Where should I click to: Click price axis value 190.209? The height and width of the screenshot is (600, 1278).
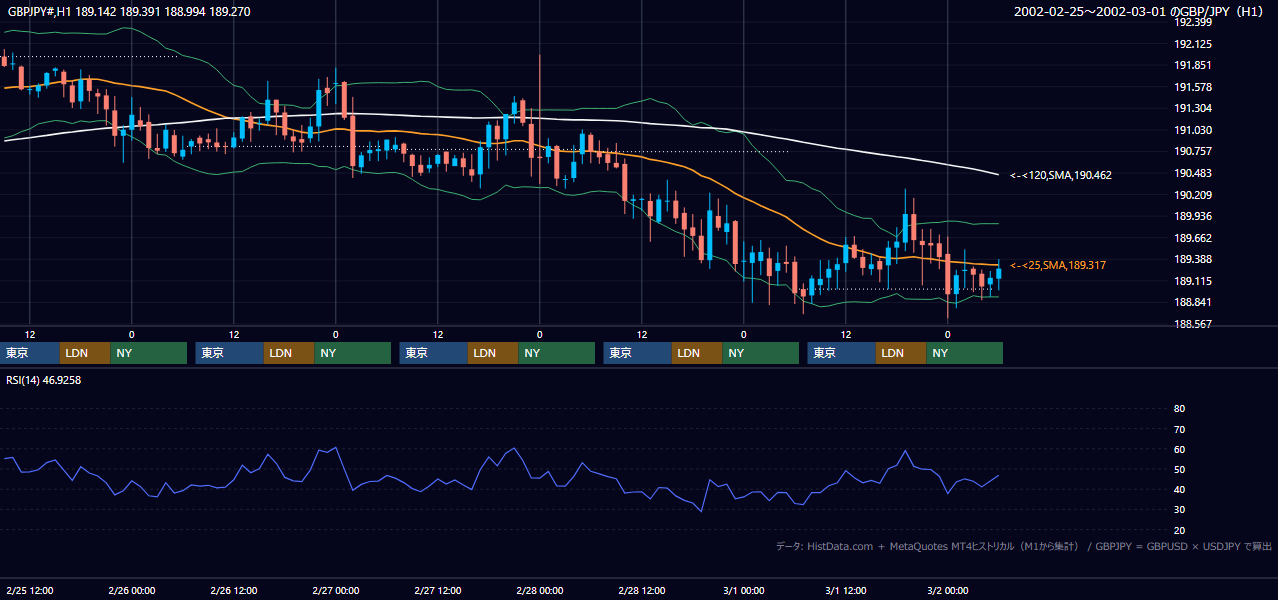pyautogui.click(x=1192, y=195)
